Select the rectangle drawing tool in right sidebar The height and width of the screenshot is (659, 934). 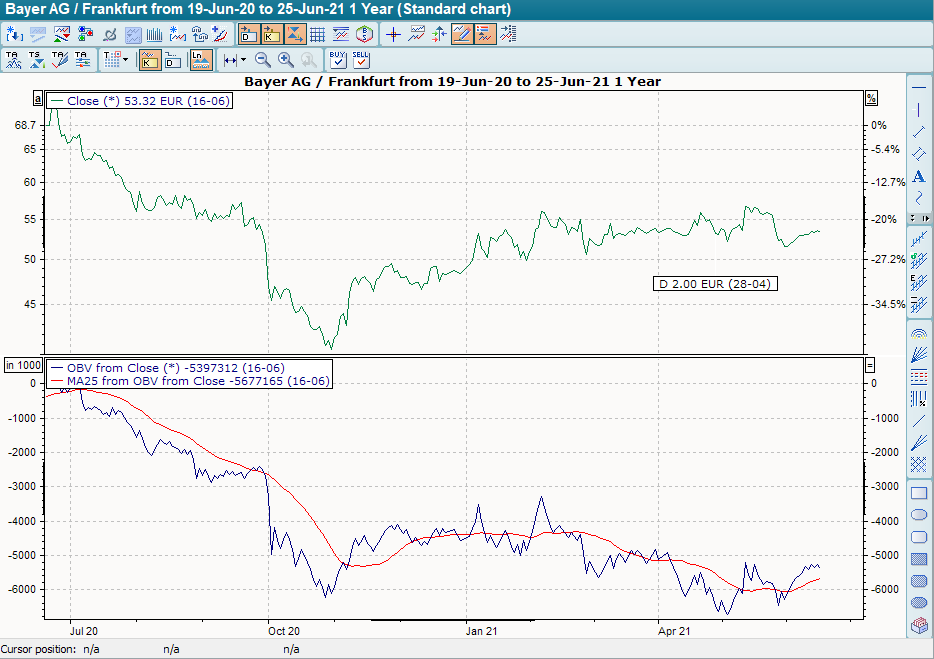(919, 492)
